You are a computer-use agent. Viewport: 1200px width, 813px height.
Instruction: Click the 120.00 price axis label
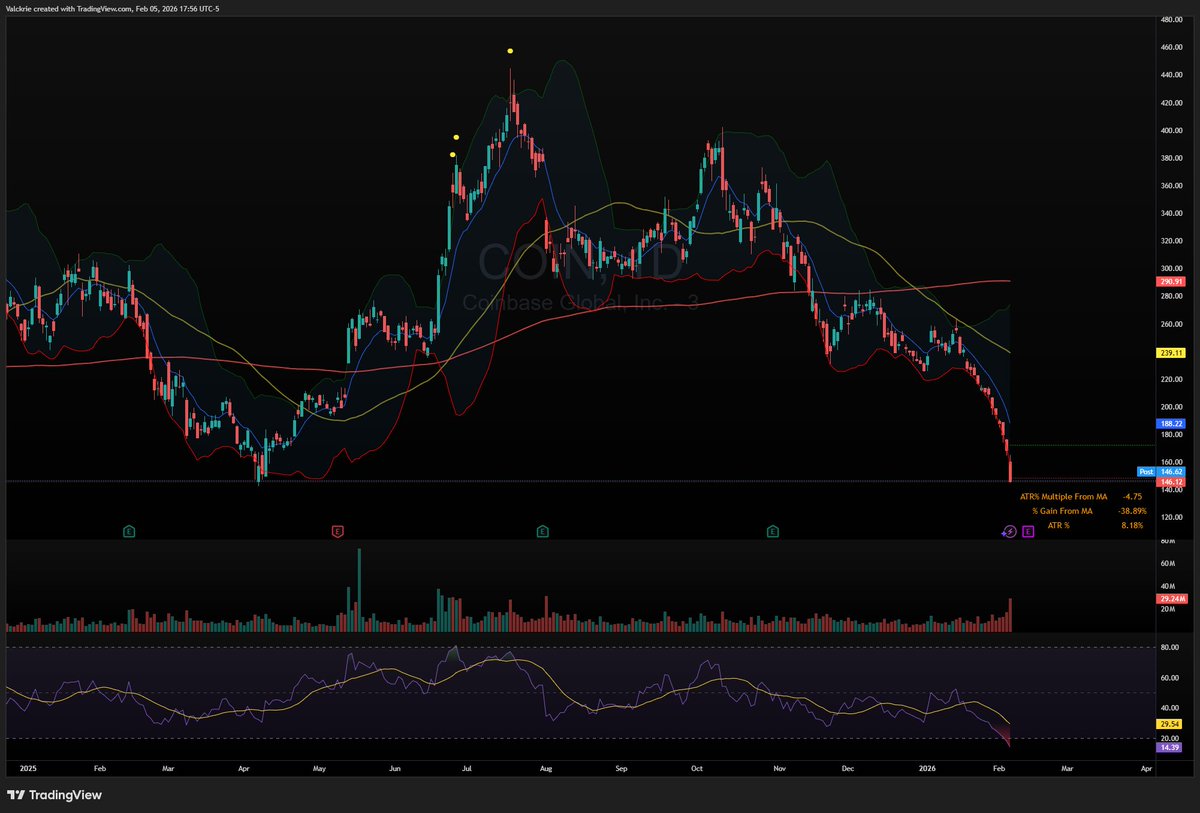1173,518
